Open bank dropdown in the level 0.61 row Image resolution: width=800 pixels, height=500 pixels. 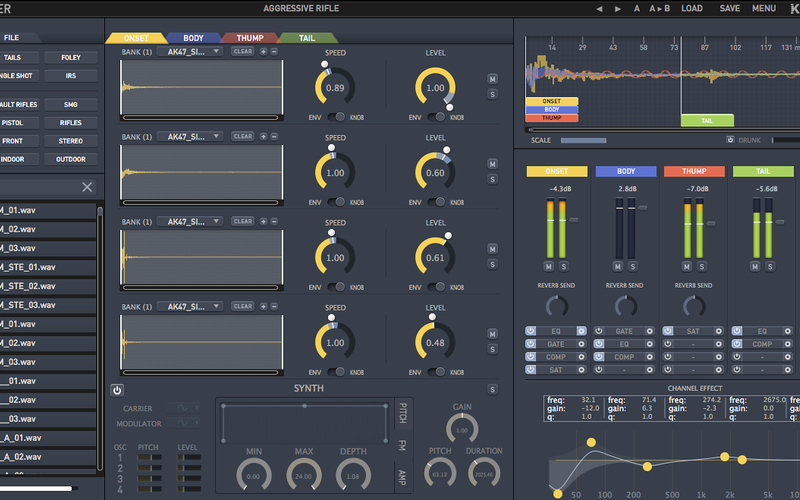point(190,221)
